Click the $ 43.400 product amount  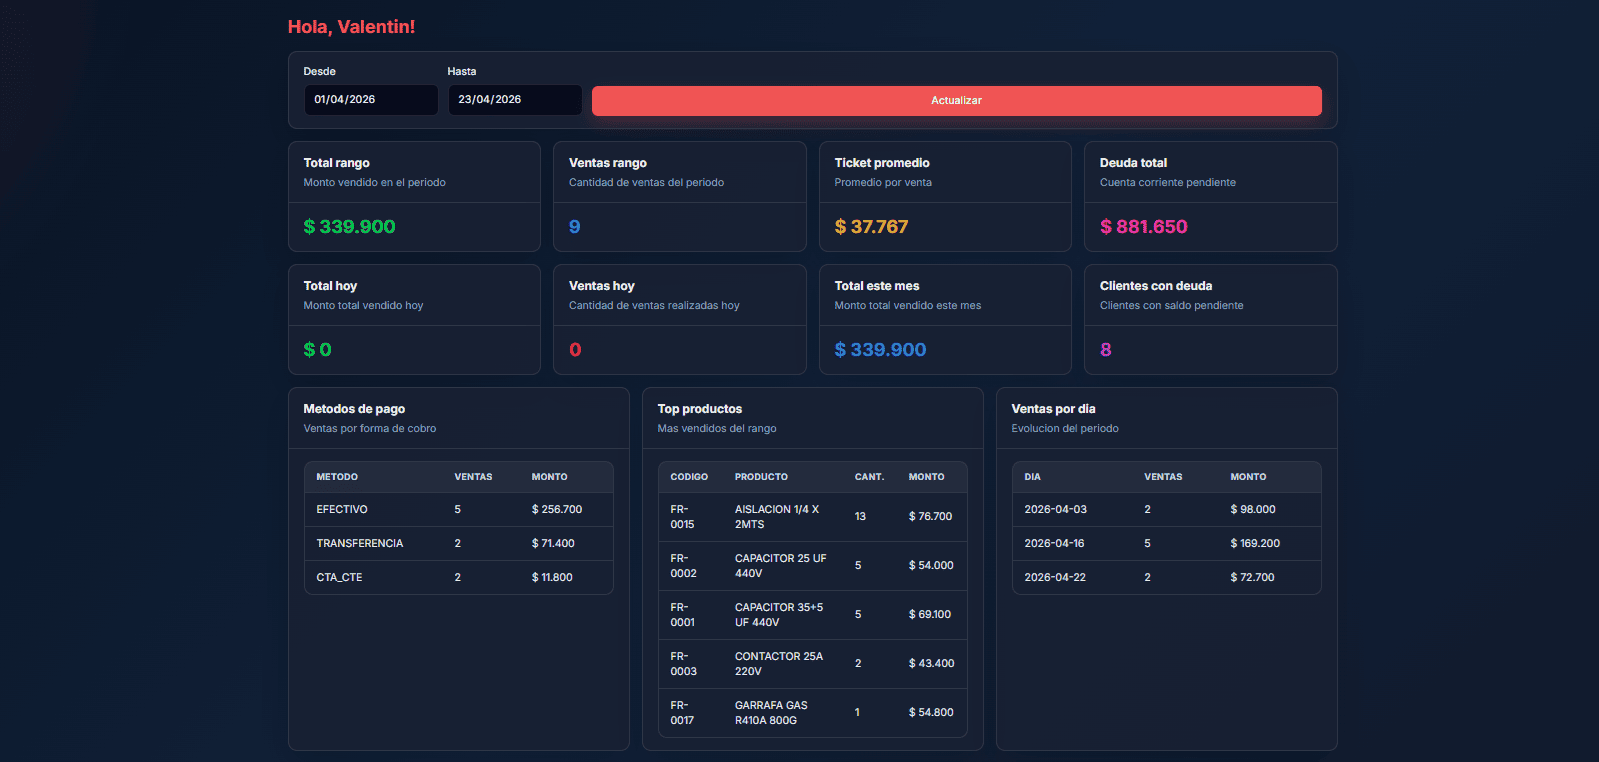pyautogui.click(x=931, y=663)
